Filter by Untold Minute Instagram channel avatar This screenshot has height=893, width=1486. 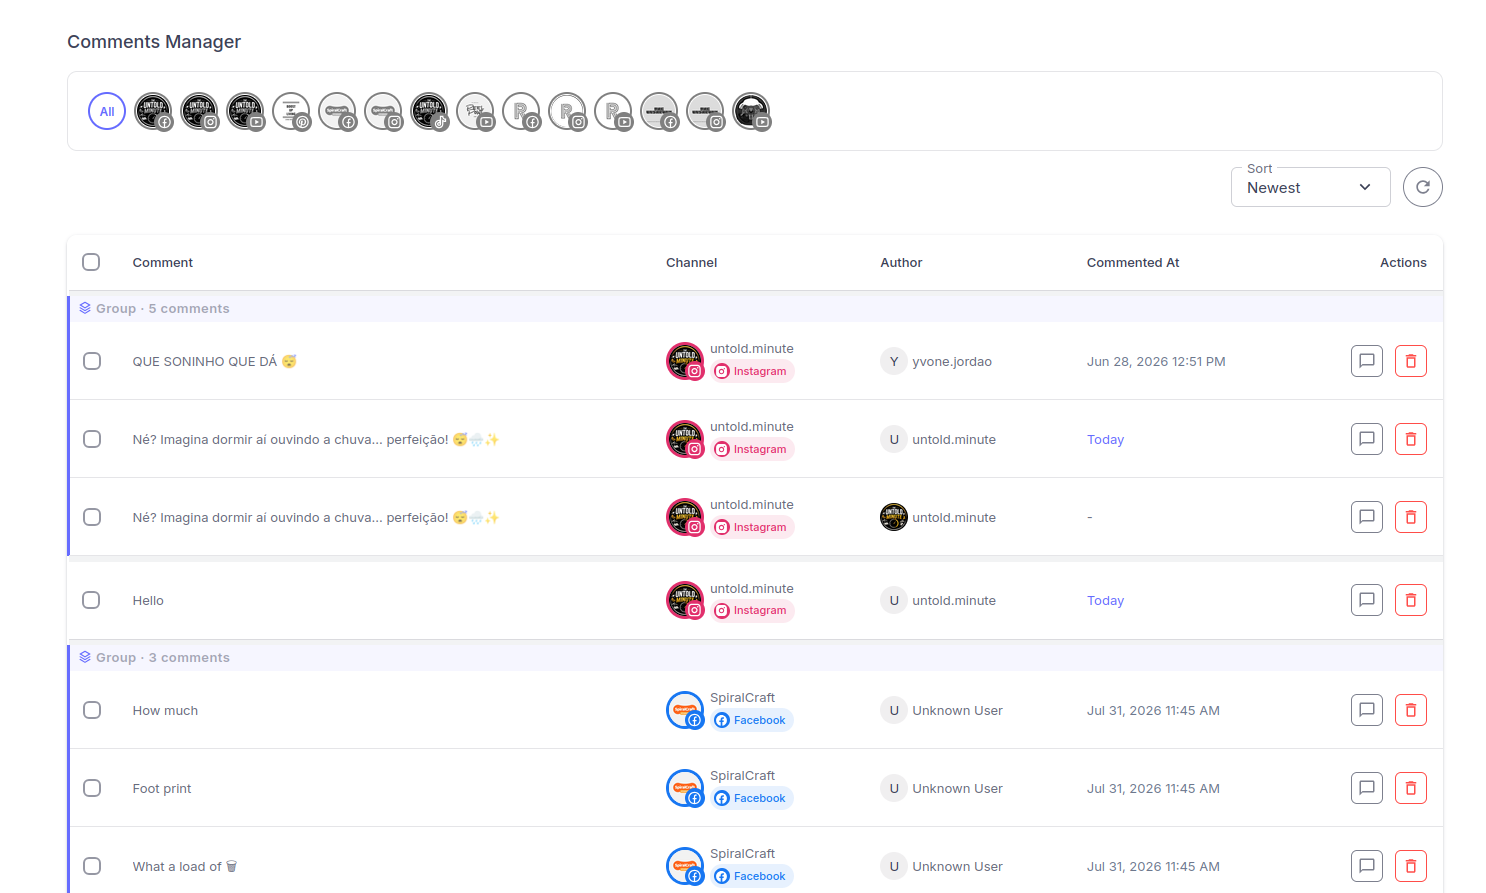coord(199,111)
